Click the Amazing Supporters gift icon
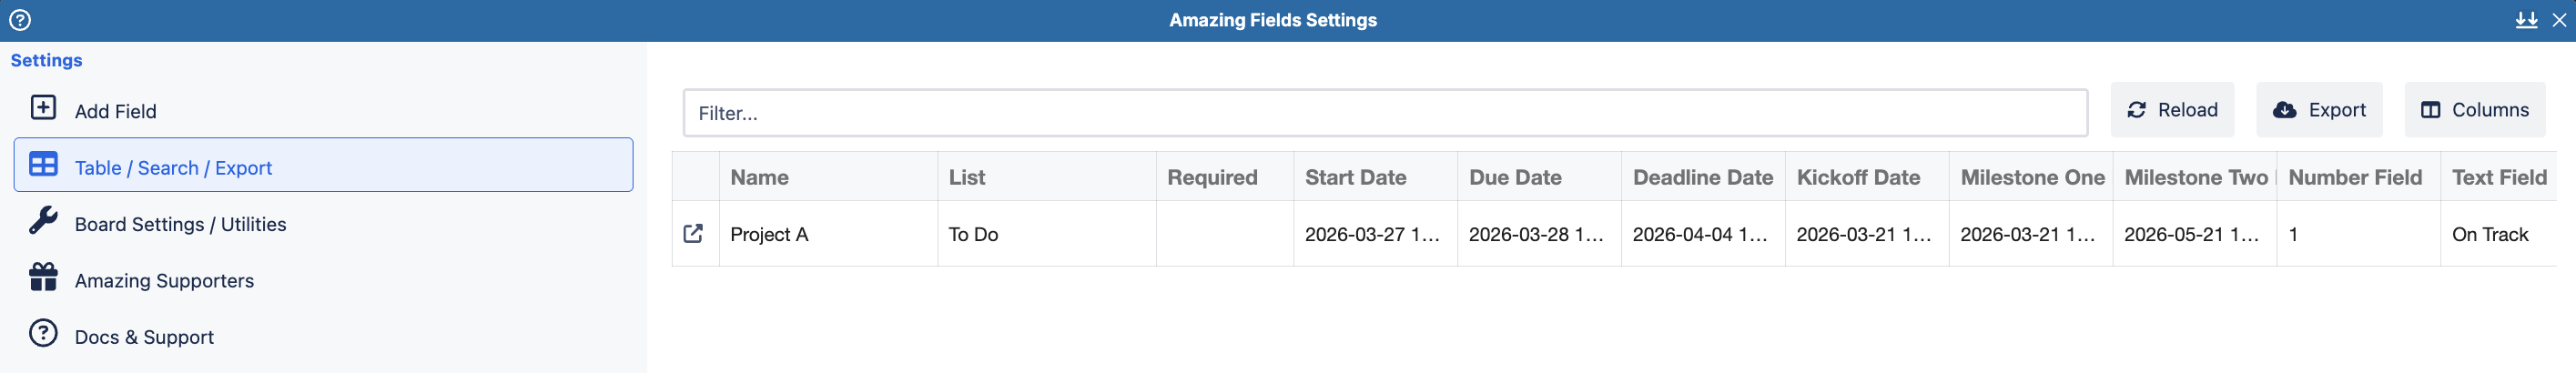 click(x=43, y=277)
